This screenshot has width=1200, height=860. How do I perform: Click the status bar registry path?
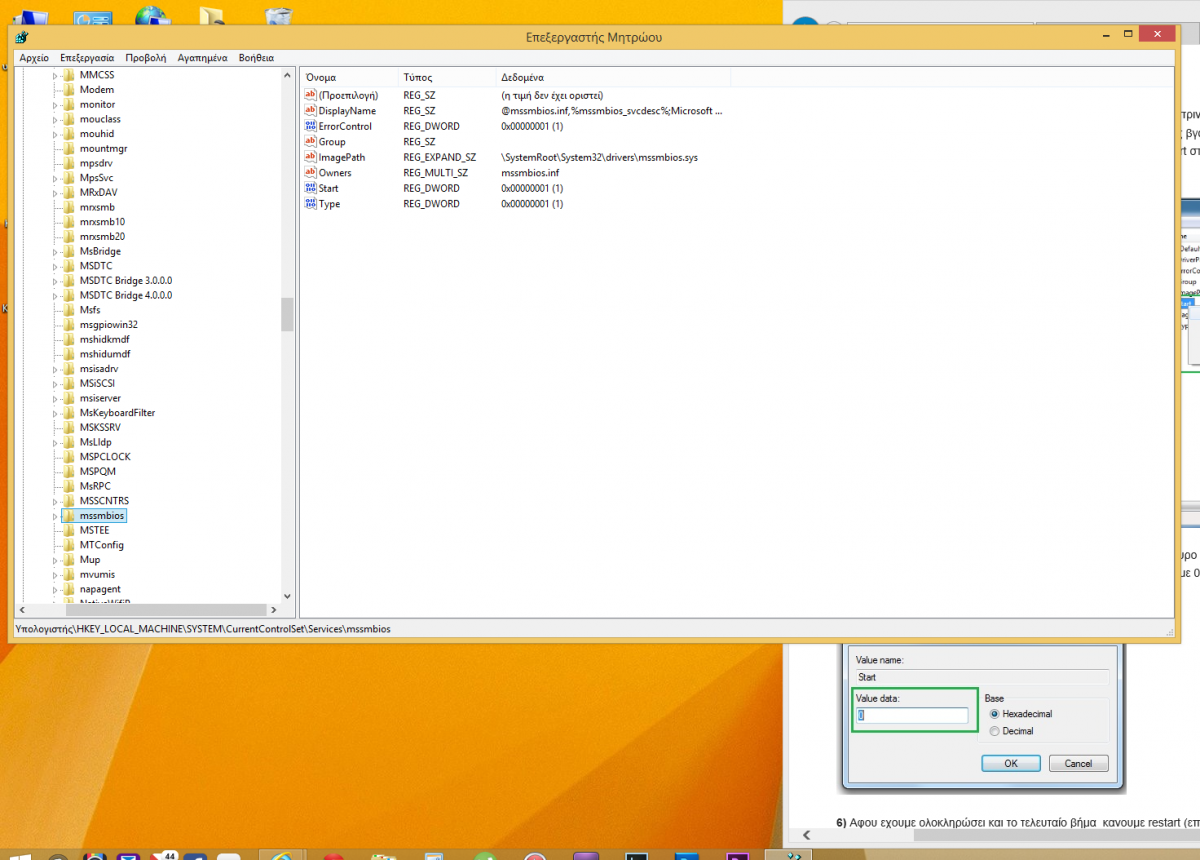(203, 629)
